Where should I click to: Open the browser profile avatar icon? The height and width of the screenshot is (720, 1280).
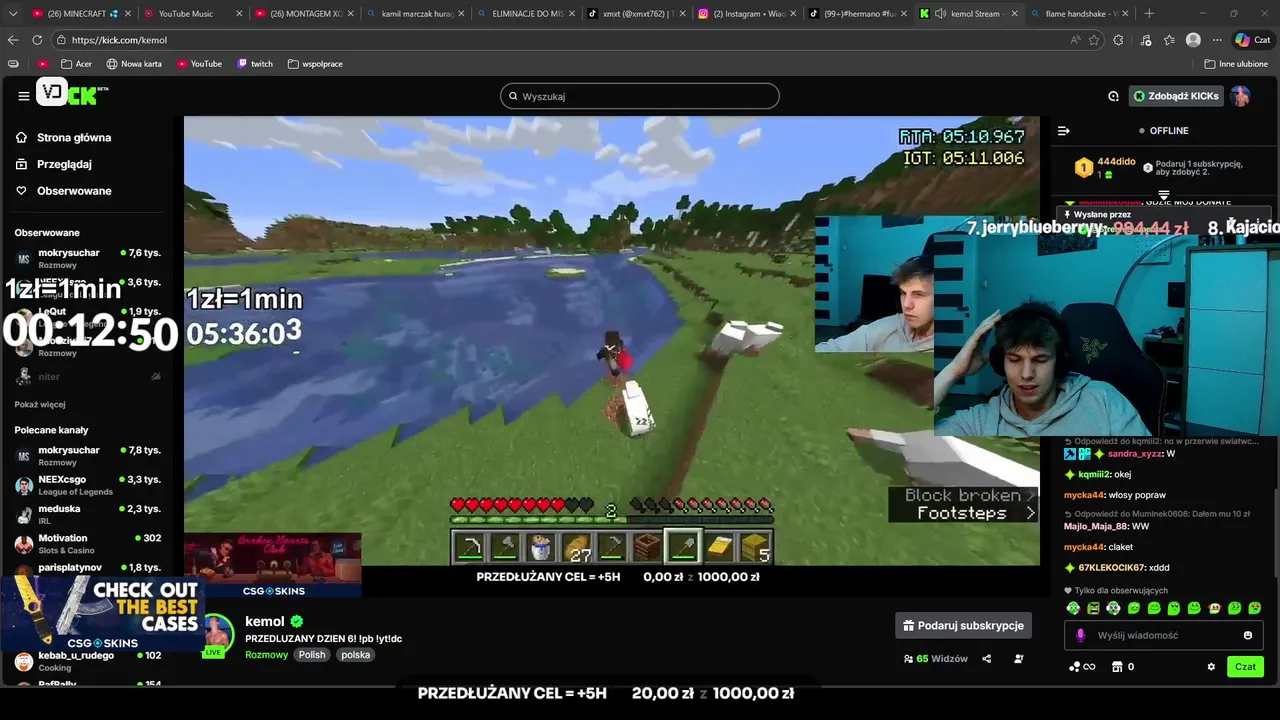[x=1193, y=40]
